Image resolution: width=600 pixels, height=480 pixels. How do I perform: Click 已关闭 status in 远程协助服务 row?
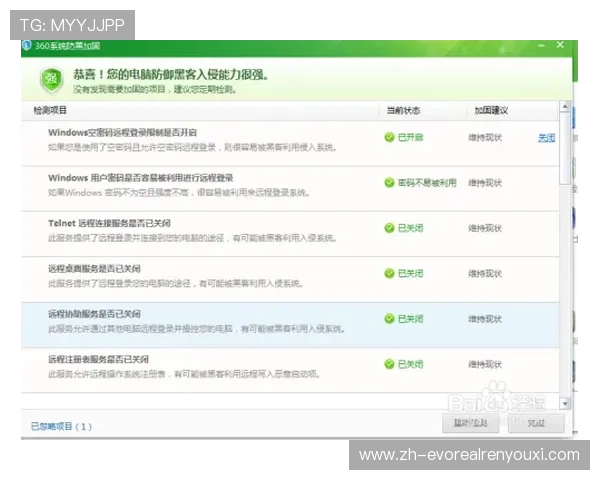coord(411,319)
